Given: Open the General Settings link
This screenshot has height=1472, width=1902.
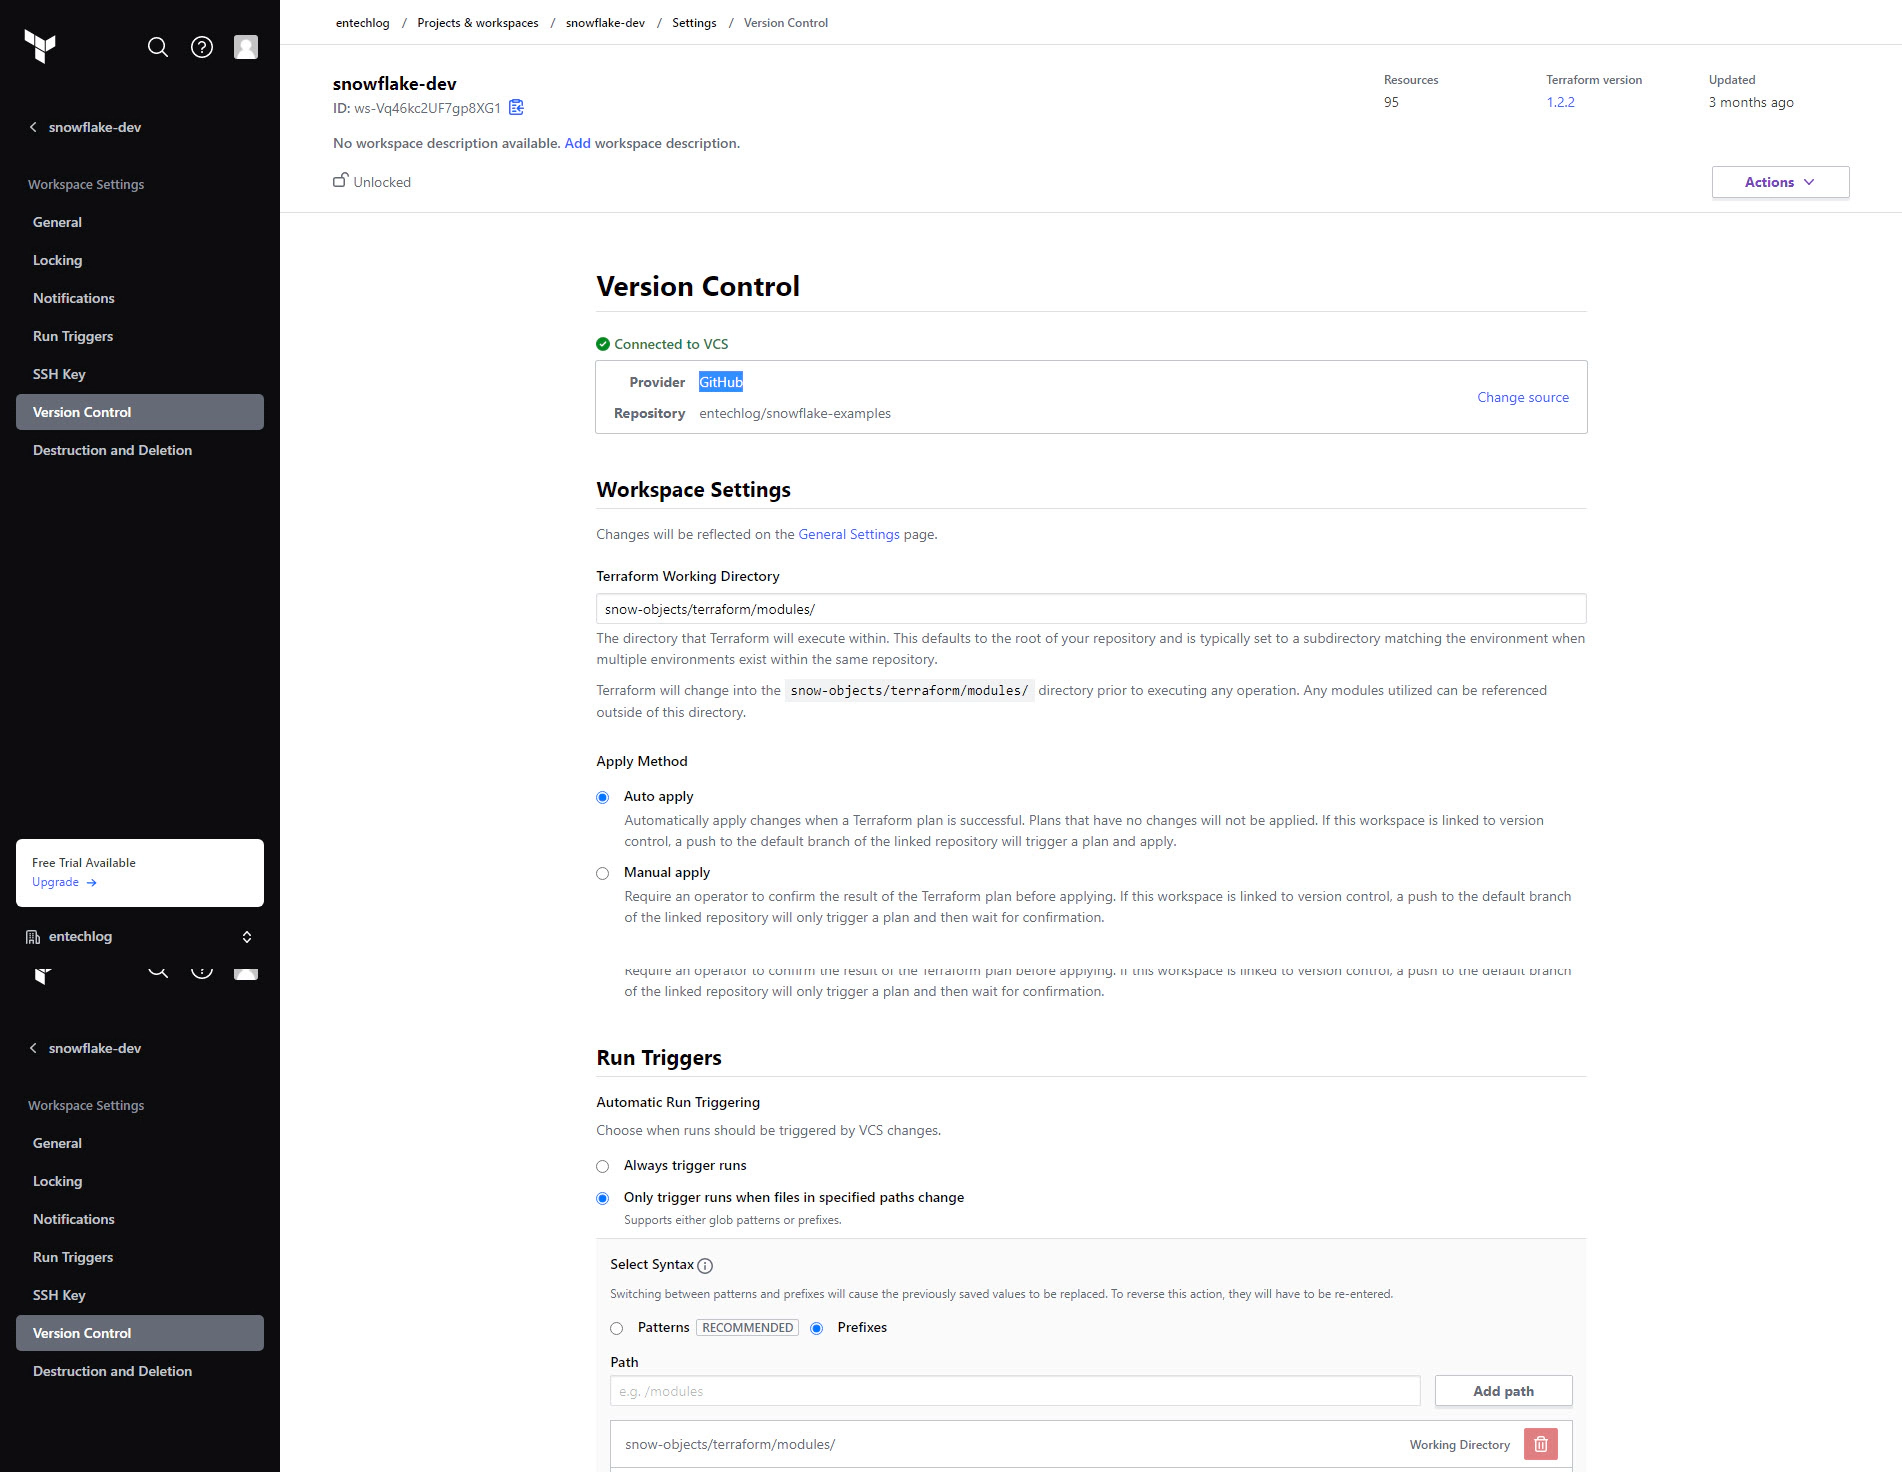Looking at the screenshot, I should pyautogui.click(x=849, y=534).
